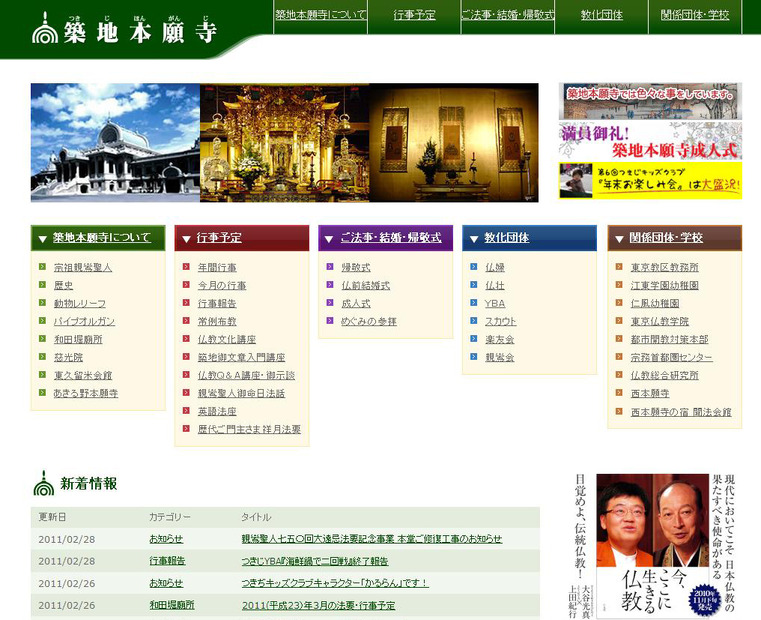Open the 行事予定 top menu item
The width and height of the screenshot is (761, 620).
coord(414,15)
